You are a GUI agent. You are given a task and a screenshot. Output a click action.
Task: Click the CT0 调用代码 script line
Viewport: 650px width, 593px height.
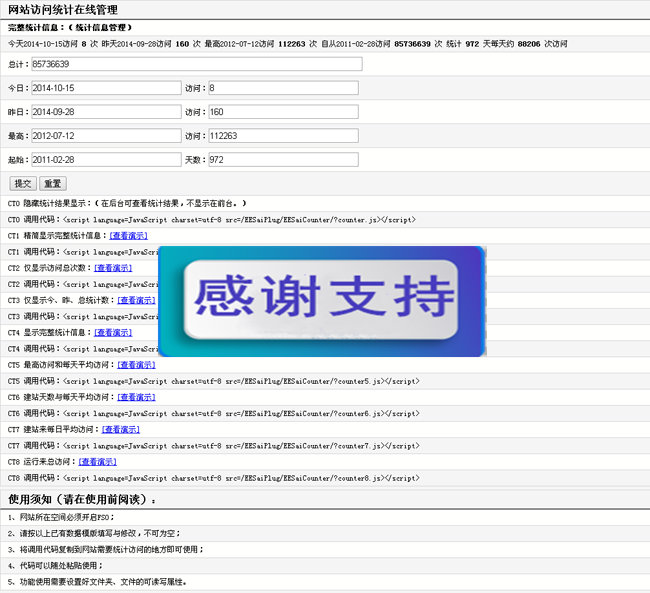pos(212,220)
